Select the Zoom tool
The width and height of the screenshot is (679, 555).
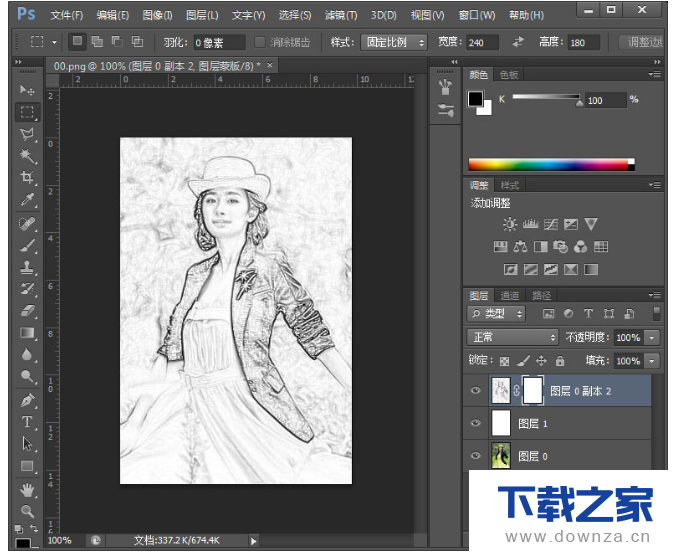pyautogui.click(x=27, y=511)
